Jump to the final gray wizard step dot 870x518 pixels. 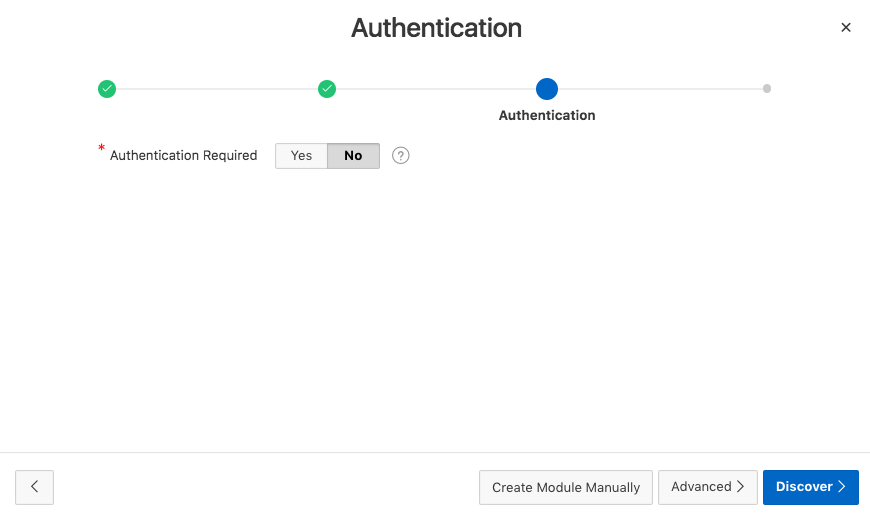[x=767, y=89]
